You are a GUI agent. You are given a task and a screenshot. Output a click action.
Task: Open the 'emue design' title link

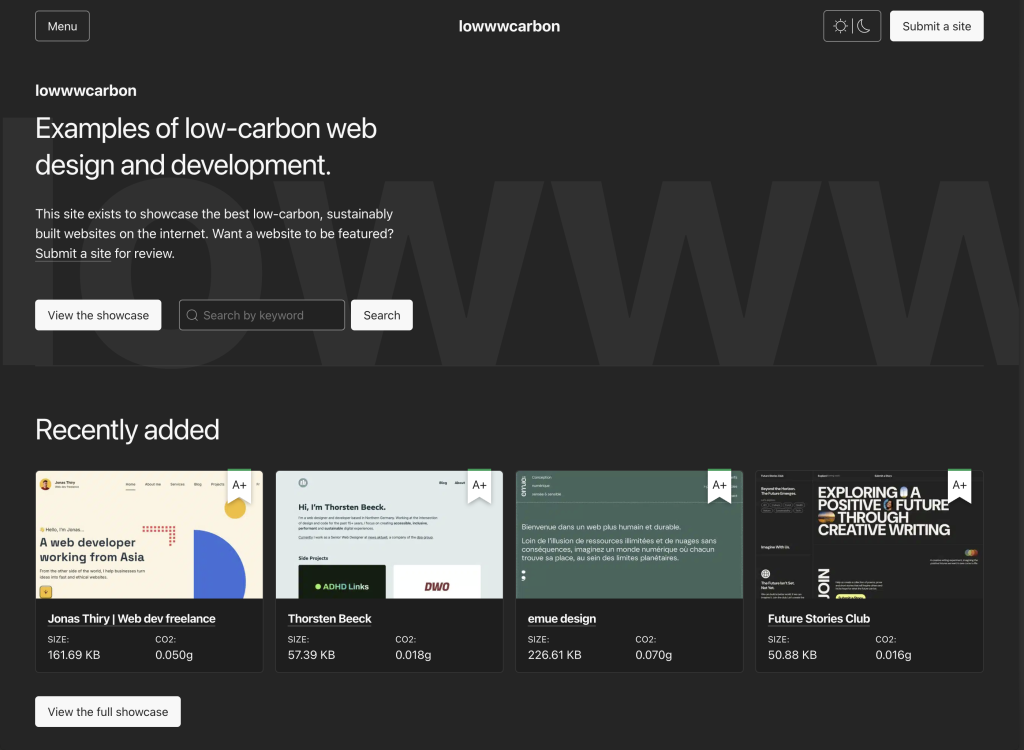562,619
